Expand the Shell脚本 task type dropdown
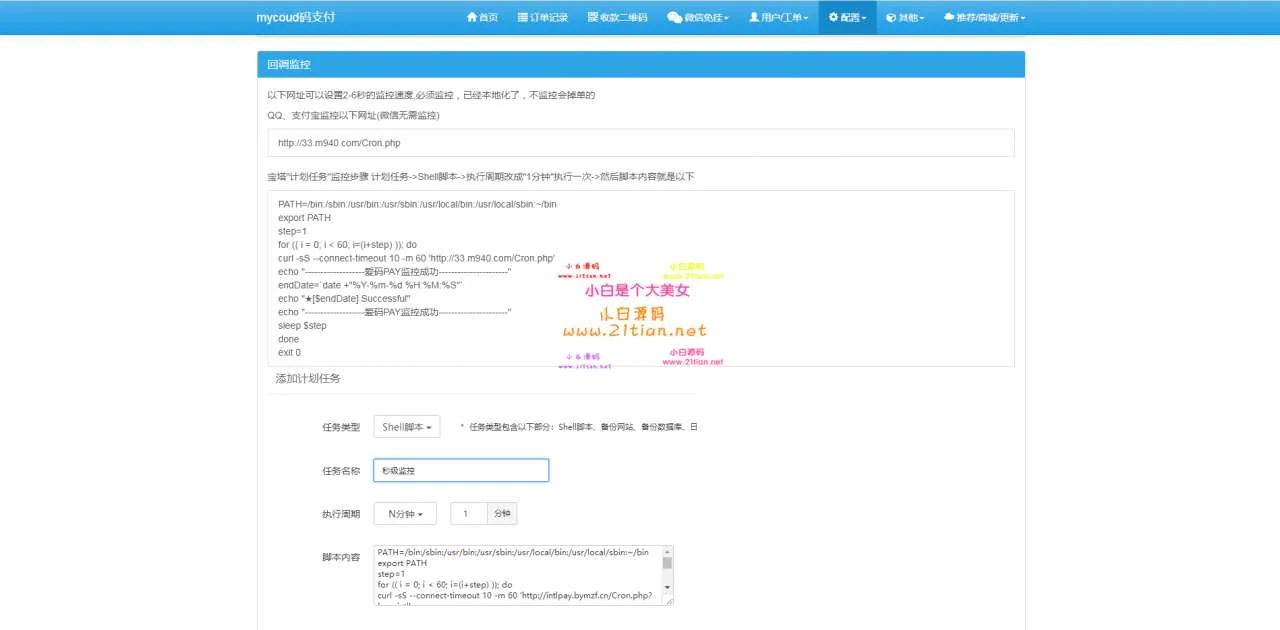The image size is (1280, 630). tap(406, 427)
